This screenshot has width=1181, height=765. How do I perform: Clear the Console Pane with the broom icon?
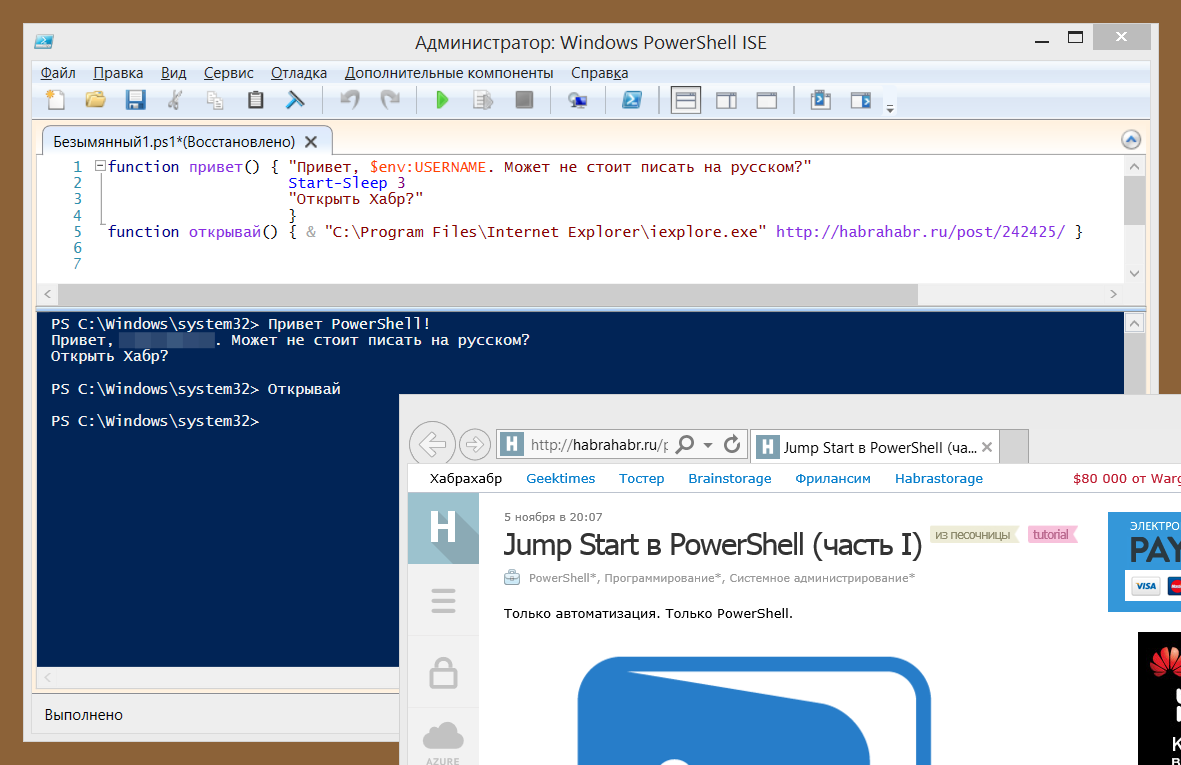coord(295,100)
